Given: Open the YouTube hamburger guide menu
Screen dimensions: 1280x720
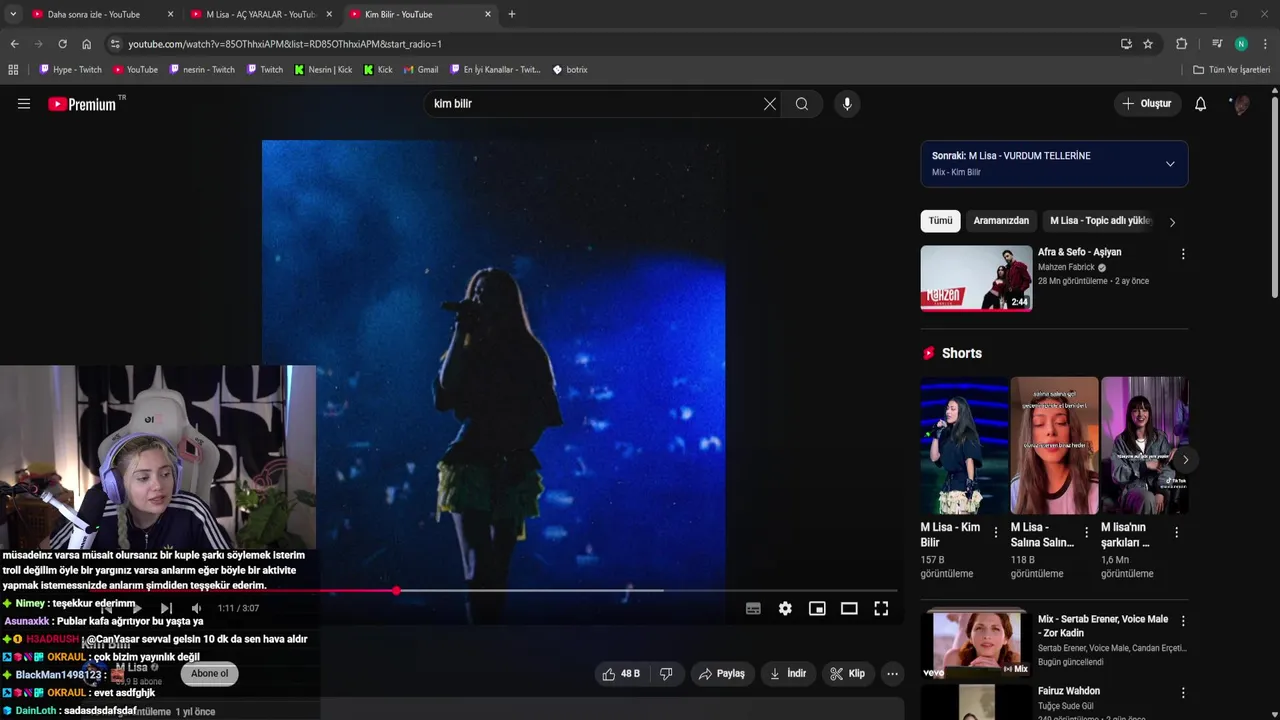Looking at the screenshot, I should (24, 104).
